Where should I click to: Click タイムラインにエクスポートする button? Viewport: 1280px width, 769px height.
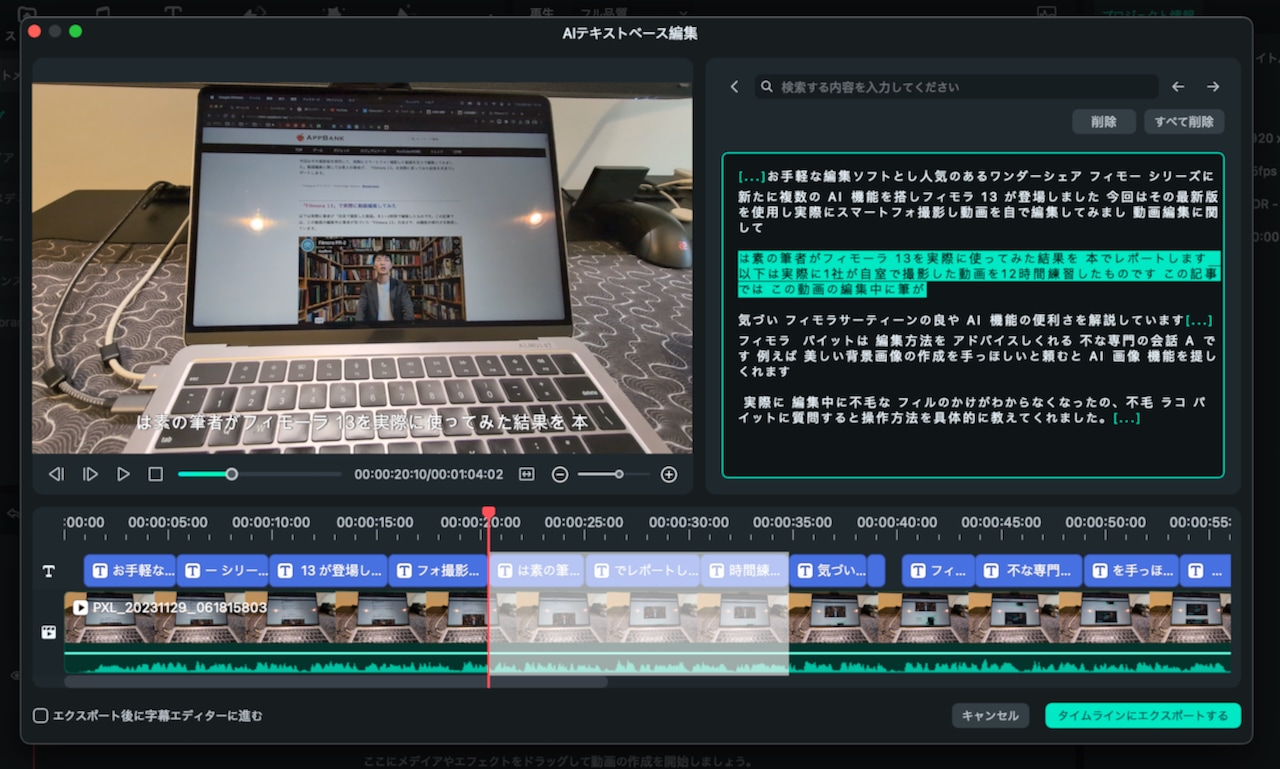point(1142,716)
